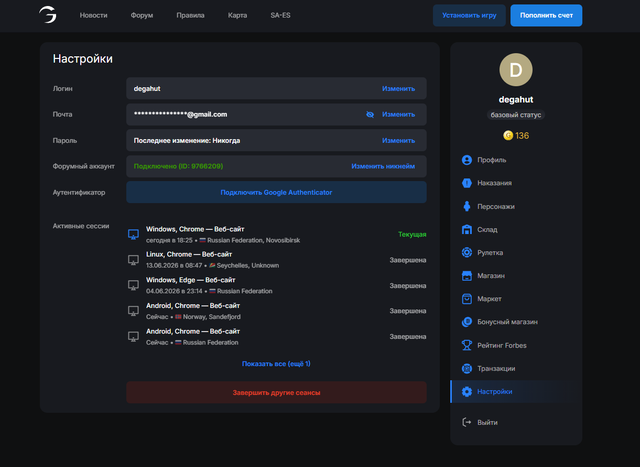The image size is (640, 467).
Task: Click Завершить другие сеансы button
Action: pos(276,392)
